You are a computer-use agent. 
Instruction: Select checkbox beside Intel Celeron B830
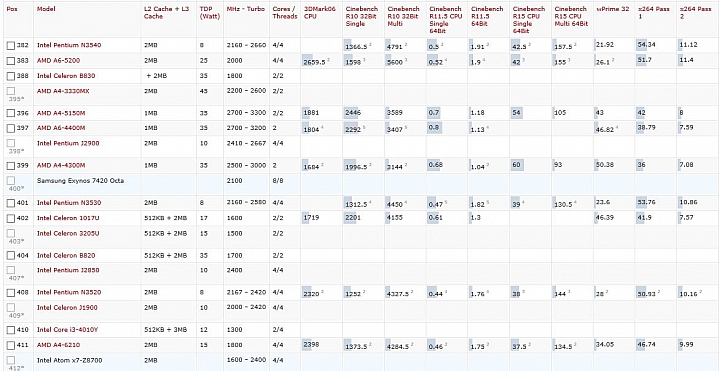pos(11,76)
